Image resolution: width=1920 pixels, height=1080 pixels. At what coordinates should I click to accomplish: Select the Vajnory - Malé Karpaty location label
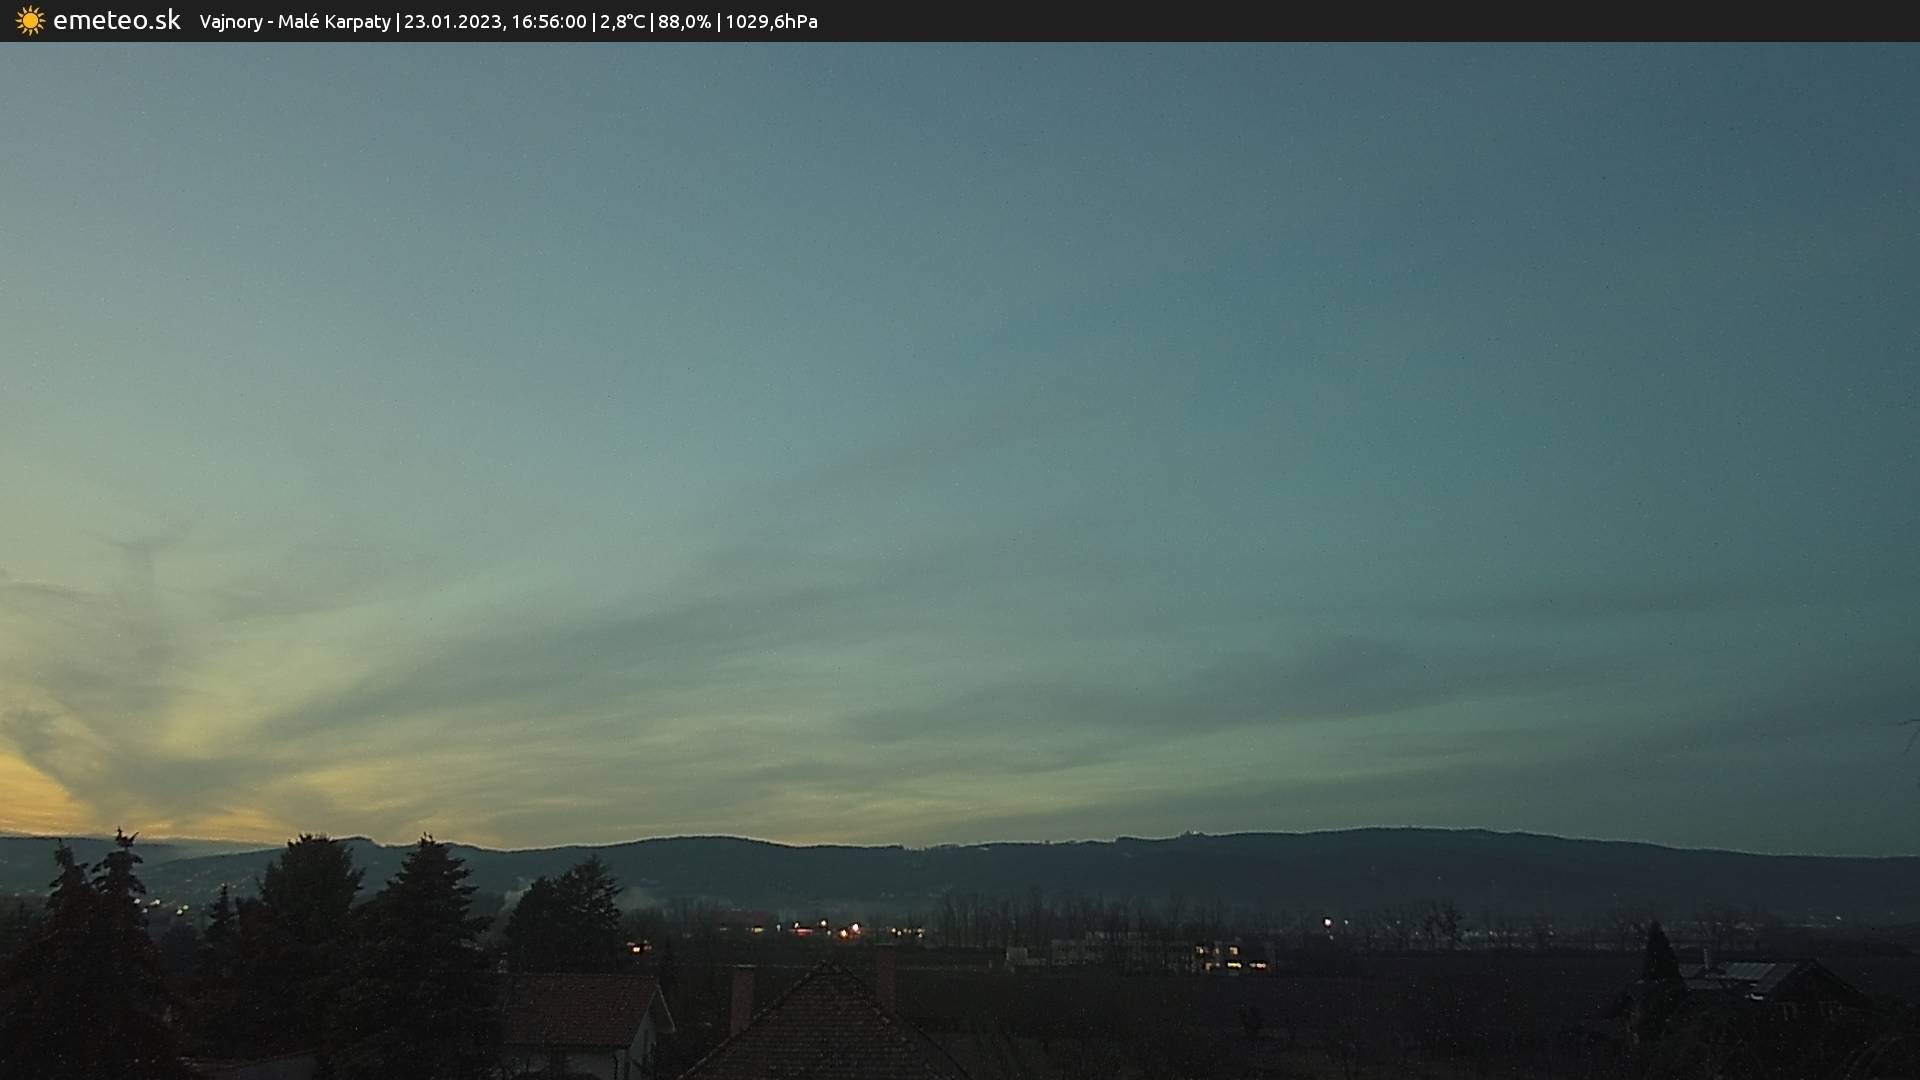pos(295,21)
